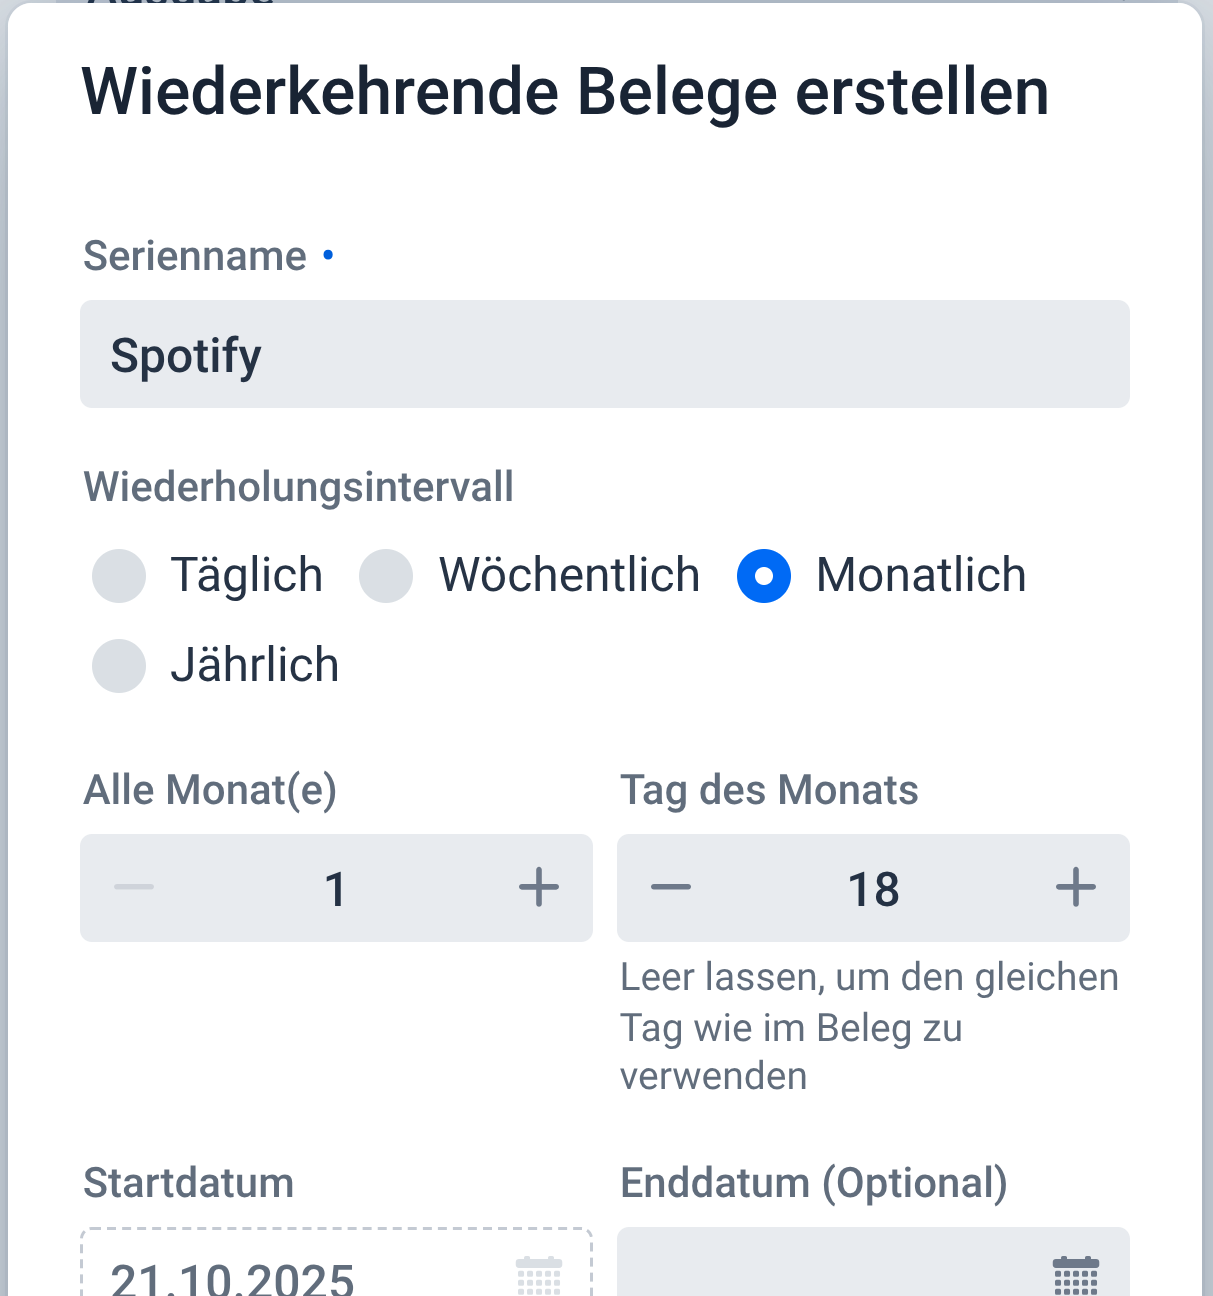Increase Tag des Monats with plus icon
Screen dimensions: 1213x1296
click(x=1076, y=888)
